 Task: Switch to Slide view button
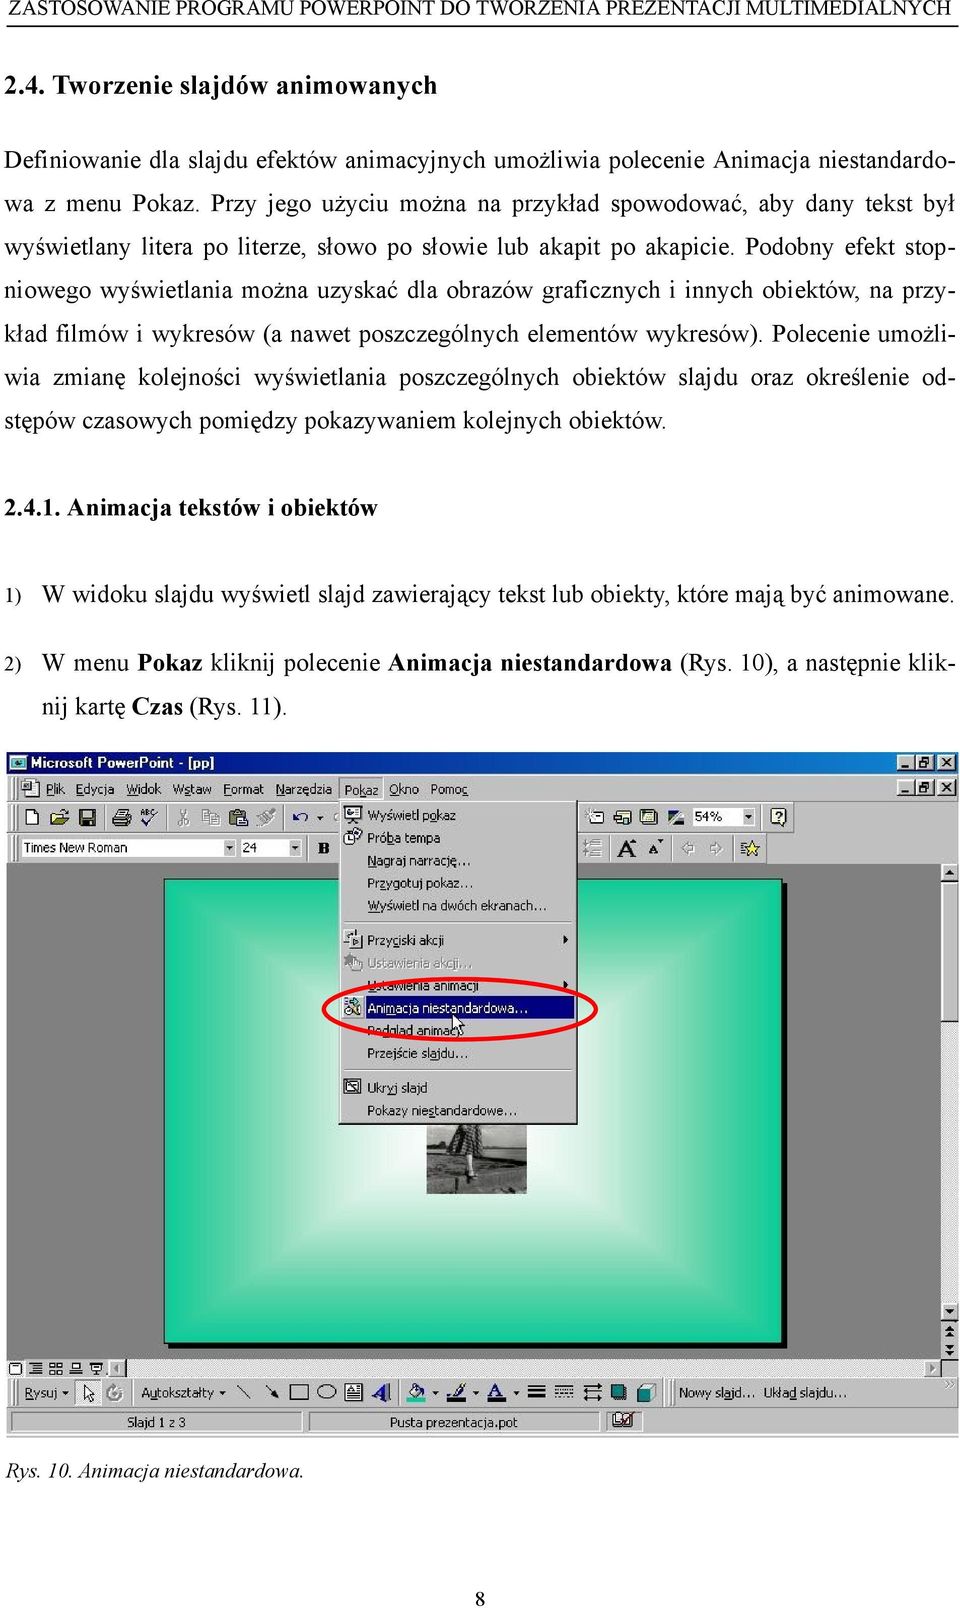click(15, 1368)
